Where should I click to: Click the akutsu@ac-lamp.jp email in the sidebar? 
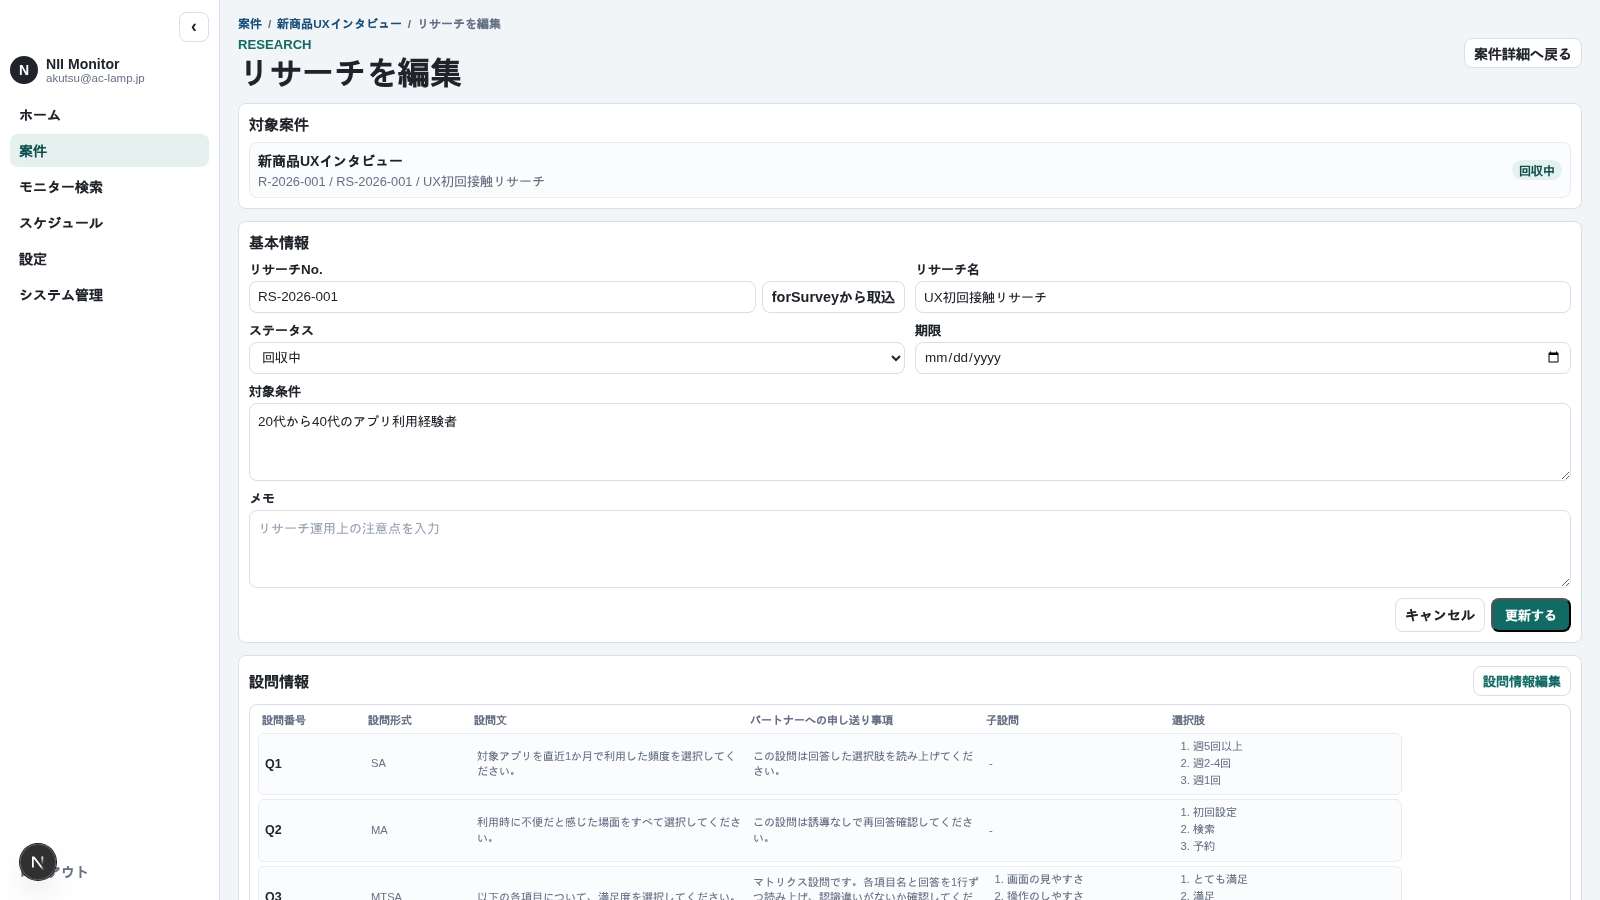[95, 78]
